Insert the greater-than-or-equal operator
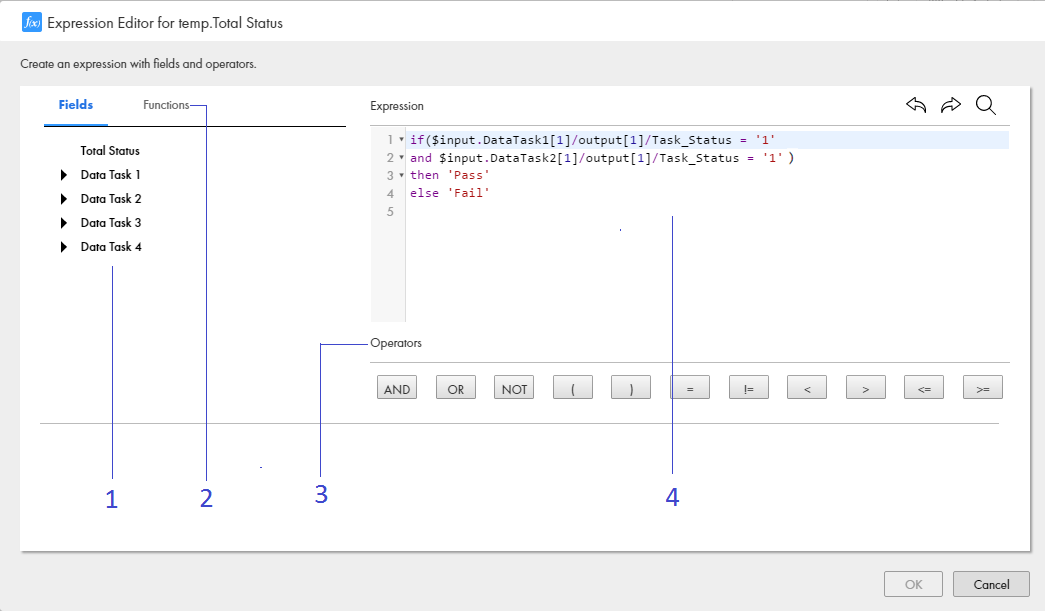Screen dimensions: 1049x611 click(x=983, y=387)
